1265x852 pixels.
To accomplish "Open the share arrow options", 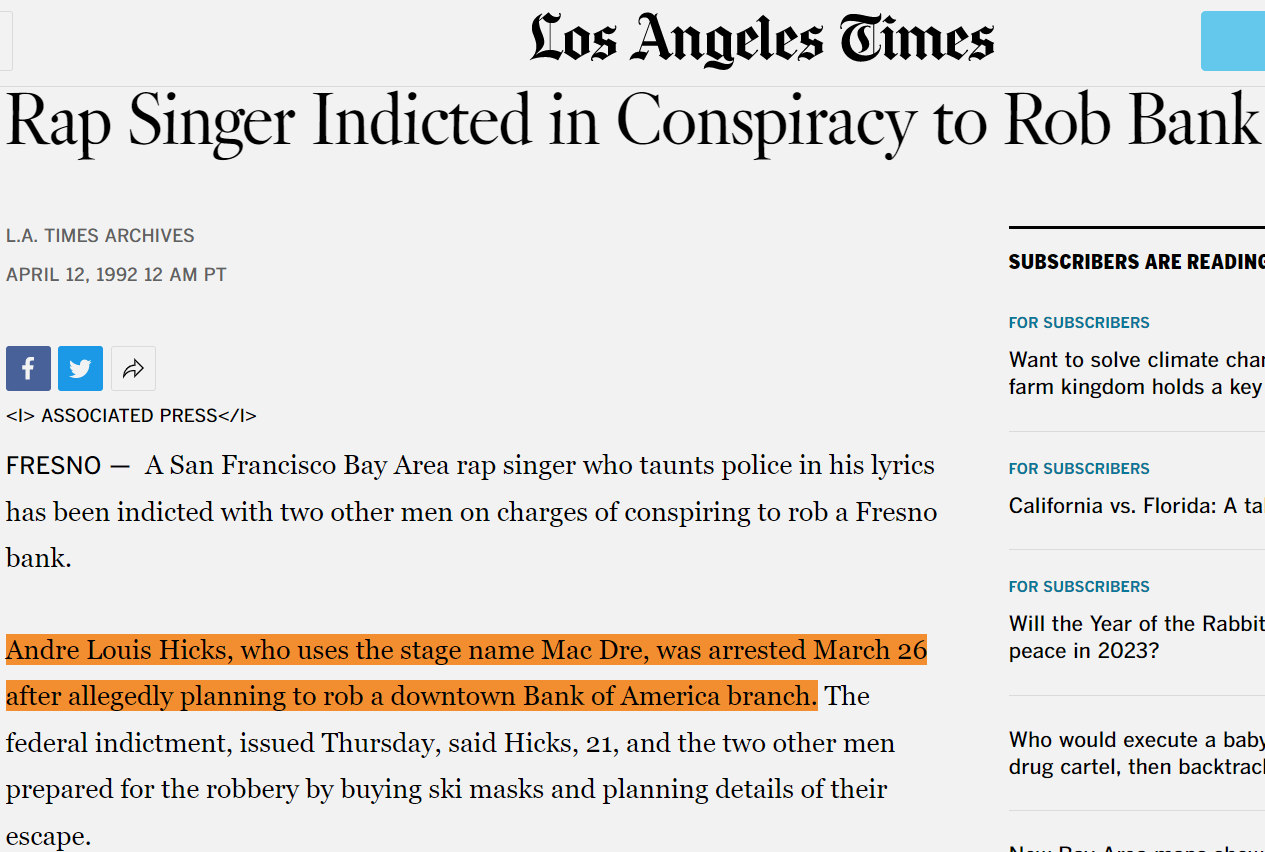I will click(133, 369).
